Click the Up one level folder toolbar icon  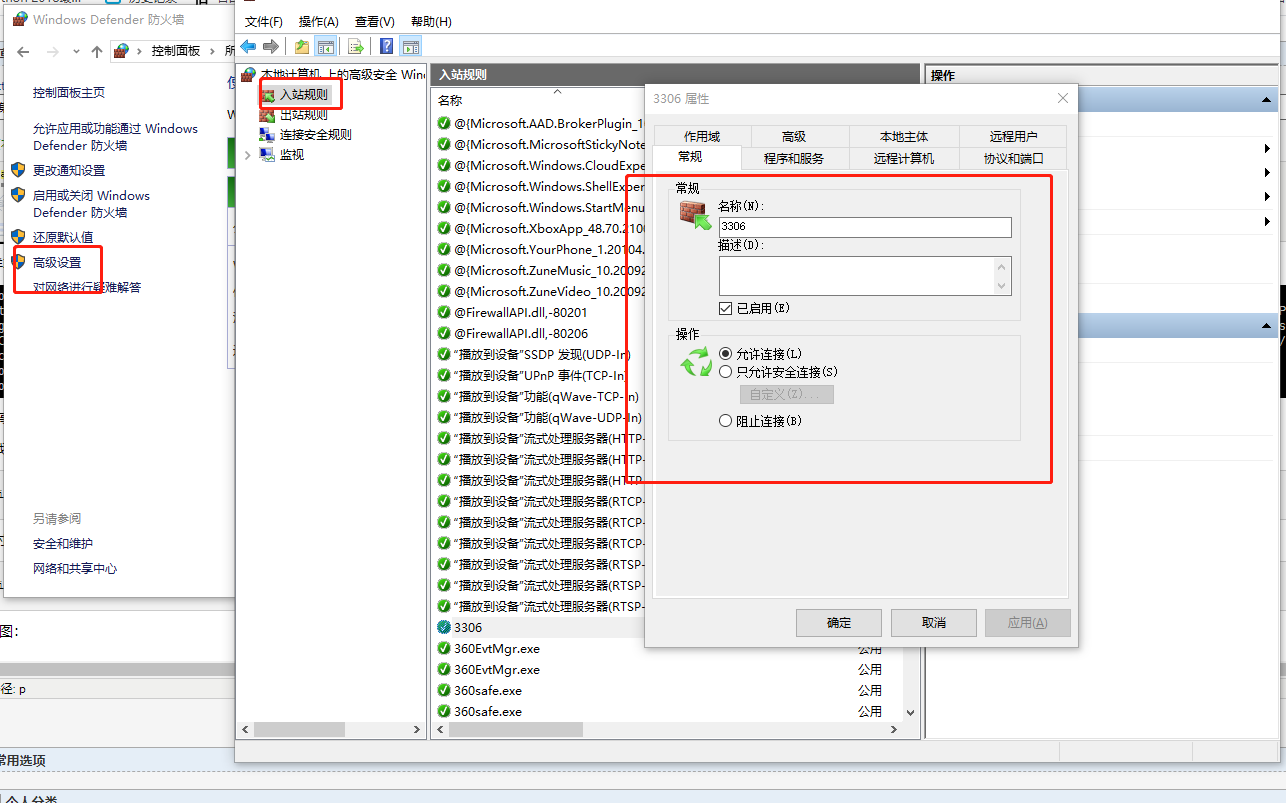pos(303,46)
